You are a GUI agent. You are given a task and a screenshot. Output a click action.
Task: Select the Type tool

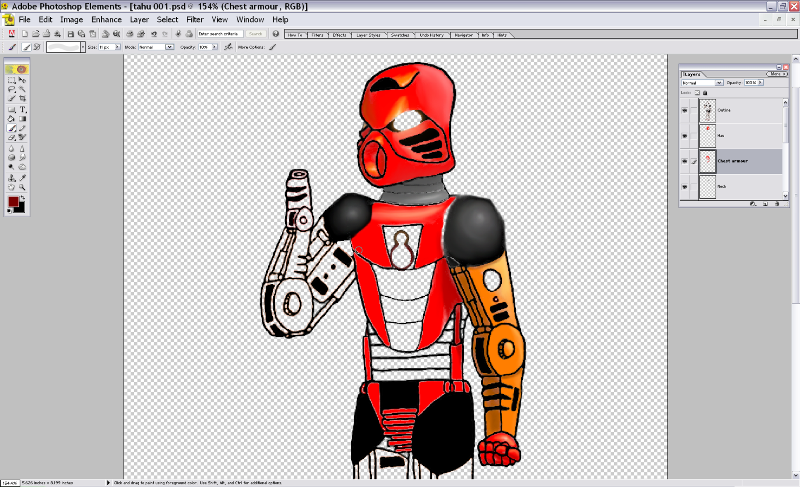click(22, 110)
